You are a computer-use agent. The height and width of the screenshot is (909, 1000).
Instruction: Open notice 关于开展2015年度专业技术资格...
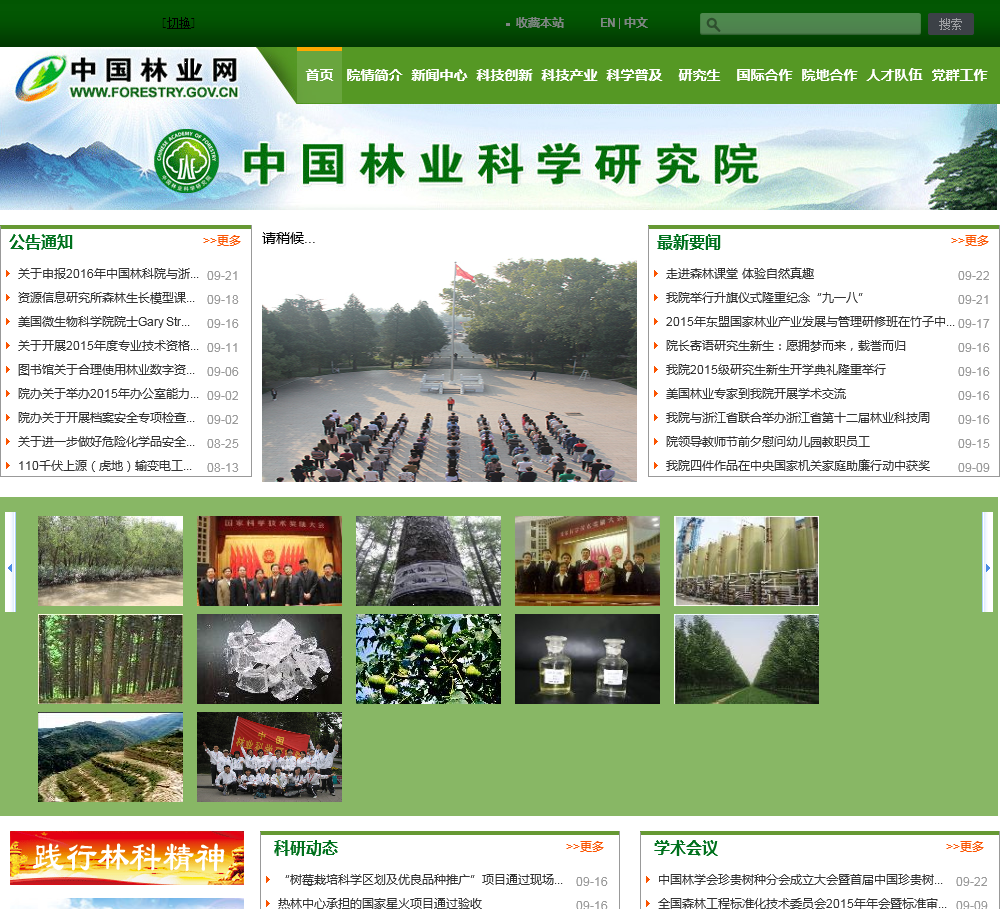108,346
